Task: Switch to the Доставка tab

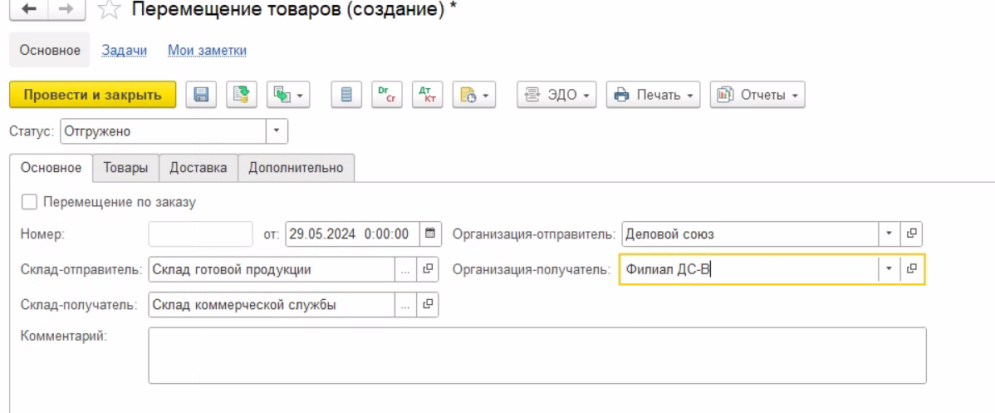Action: tap(198, 168)
